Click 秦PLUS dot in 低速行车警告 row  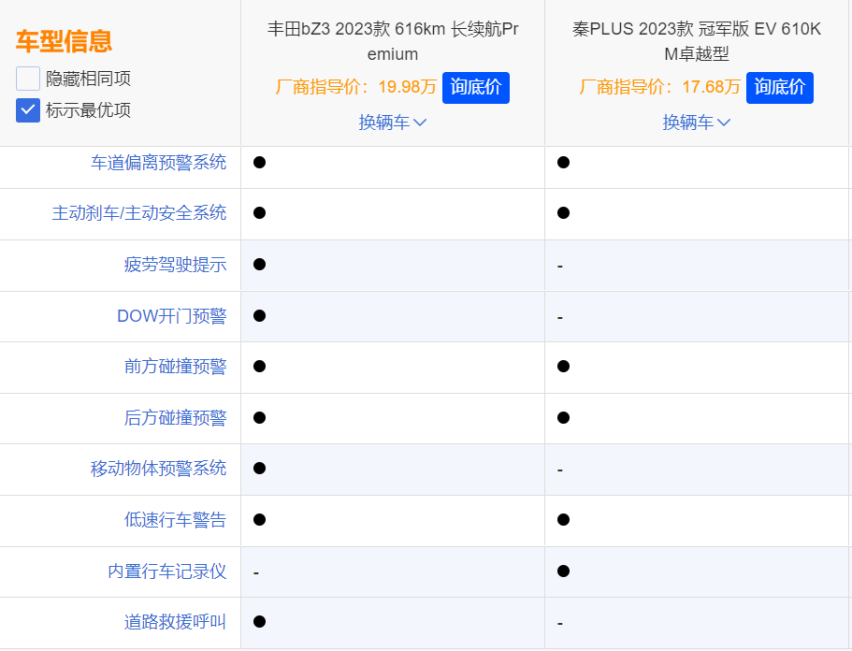(x=563, y=520)
